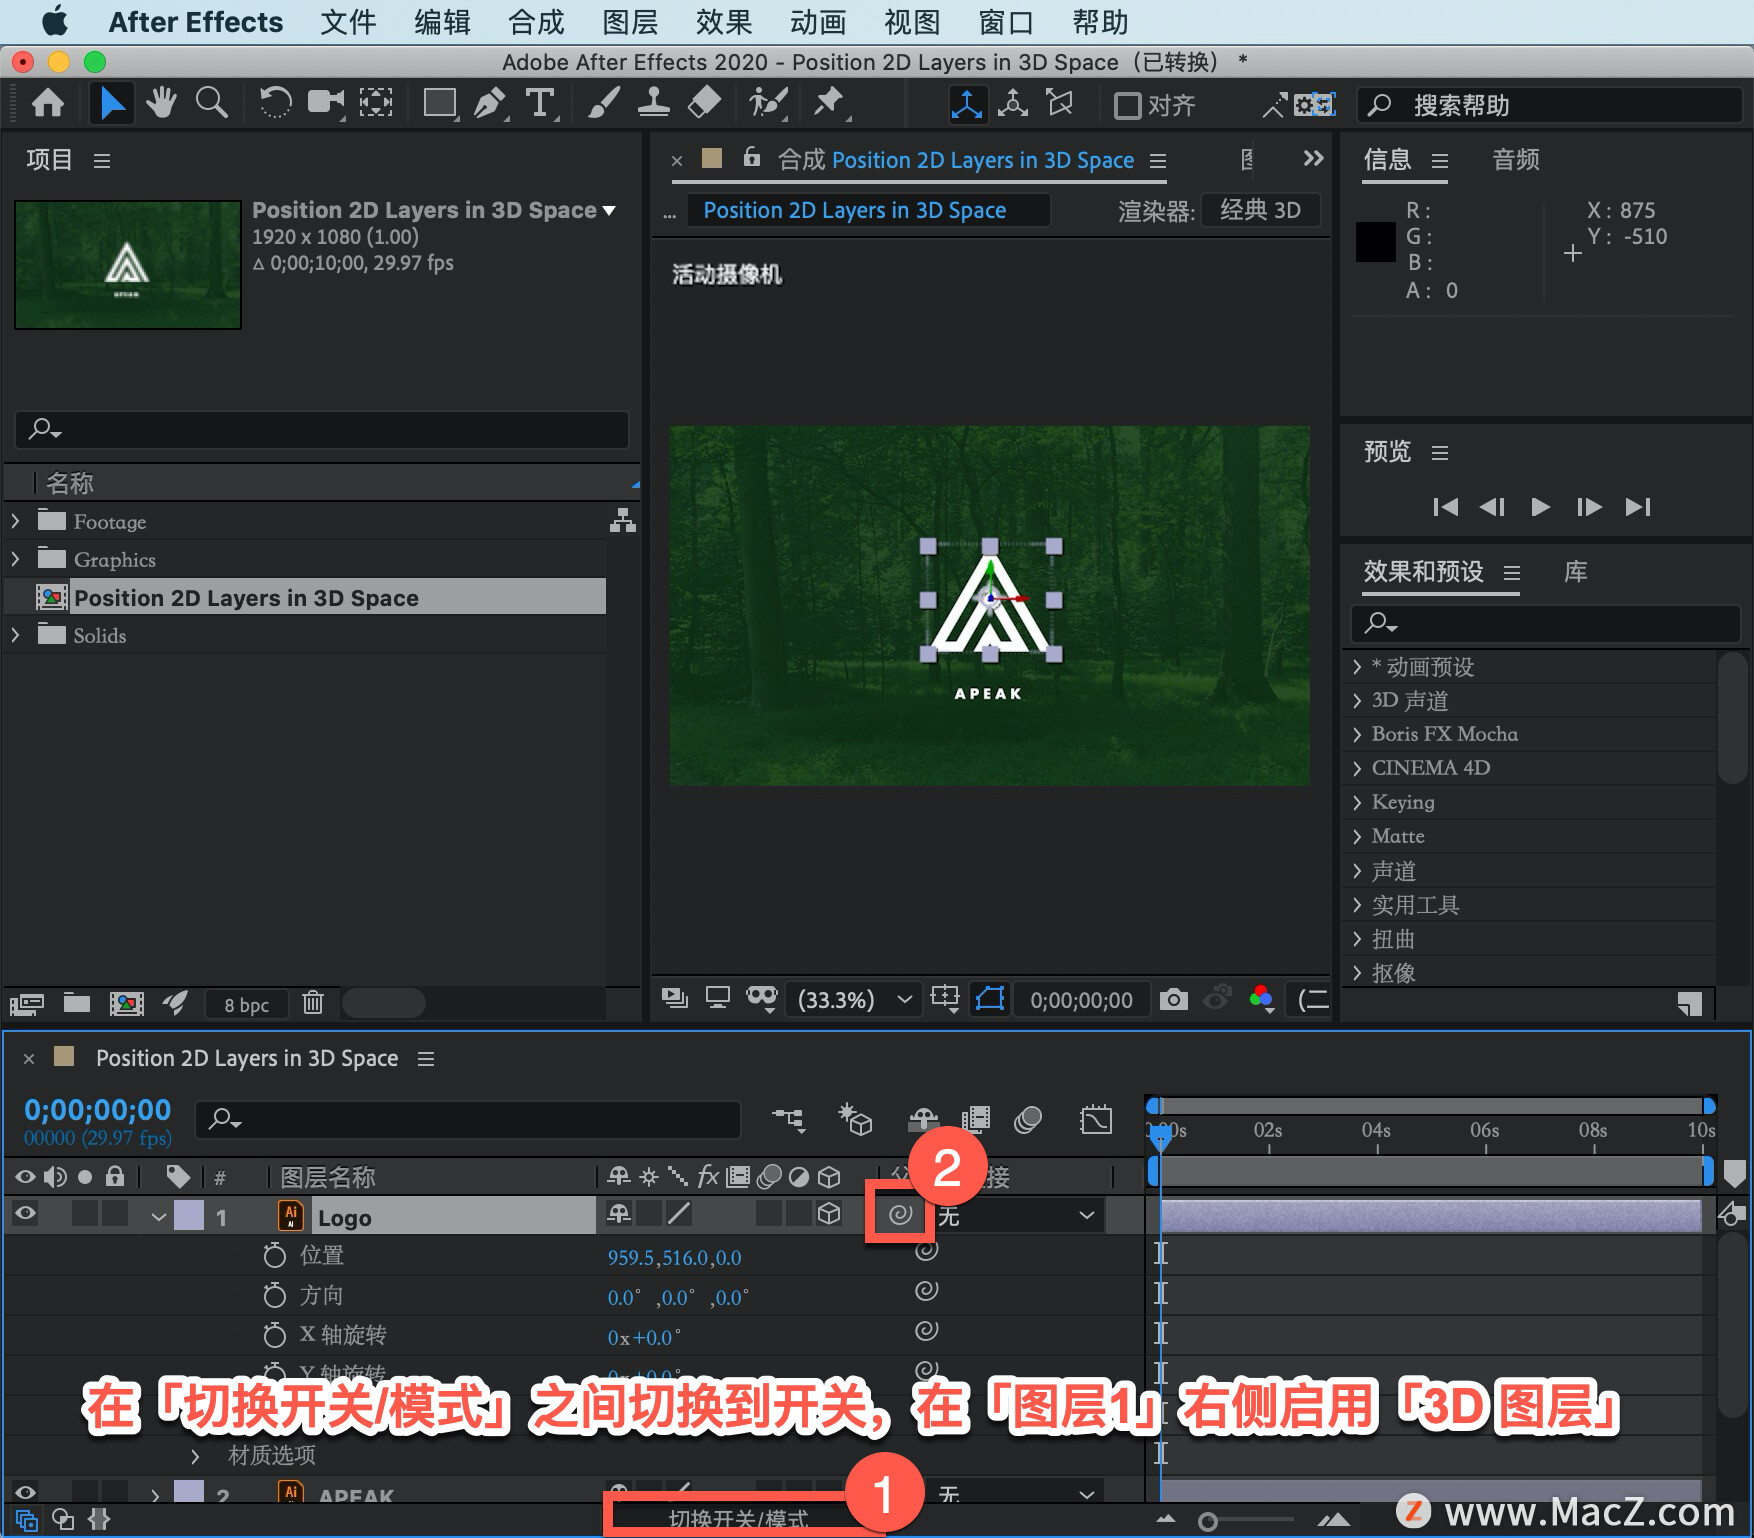Toggle the quality slash switch for Logo layer
This screenshot has height=1538, width=1754.
click(678, 1213)
